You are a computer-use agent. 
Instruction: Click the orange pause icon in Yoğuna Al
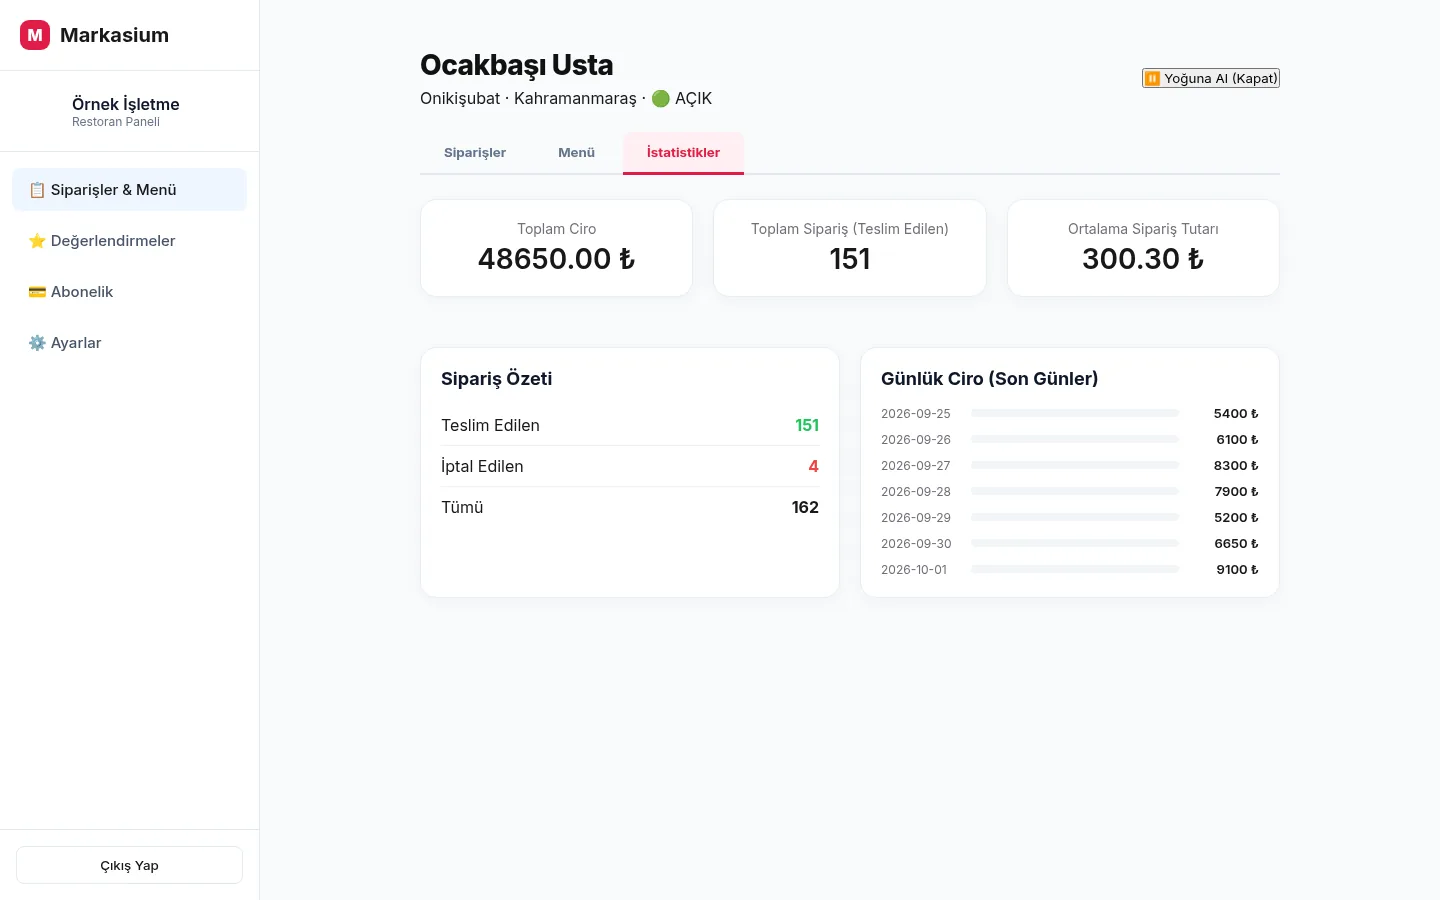tap(1152, 78)
